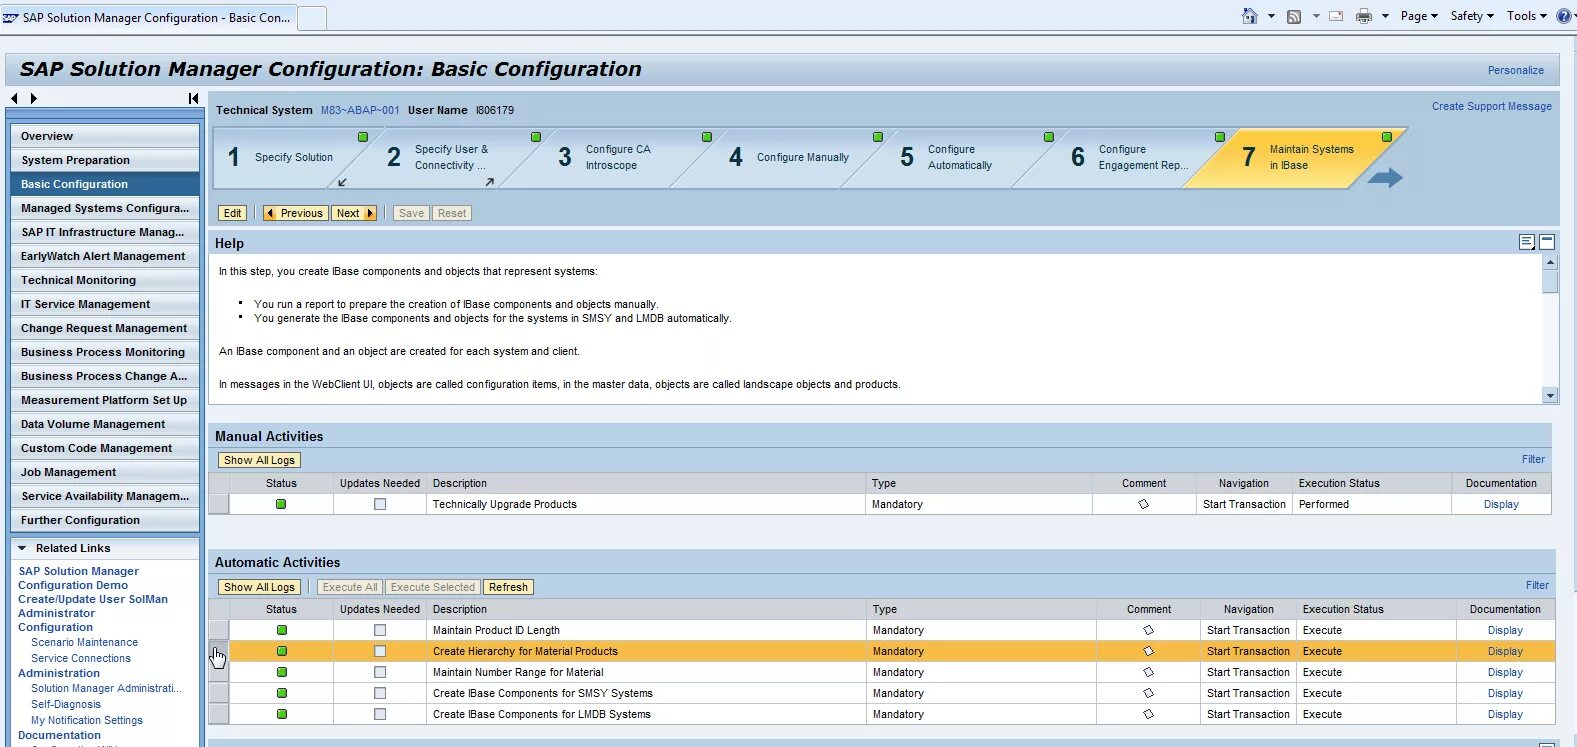Open IT Service Management in sidebar
This screenshot has height=747, width=1577.
(x=105, y=304)
